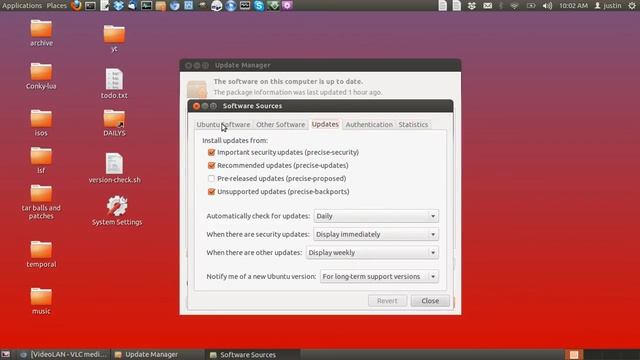The width and height of the screenshot is (640, 360).
Task: Toggle Recommended updates (precise-updates) checkbox
Action: [x=211, y=165]
